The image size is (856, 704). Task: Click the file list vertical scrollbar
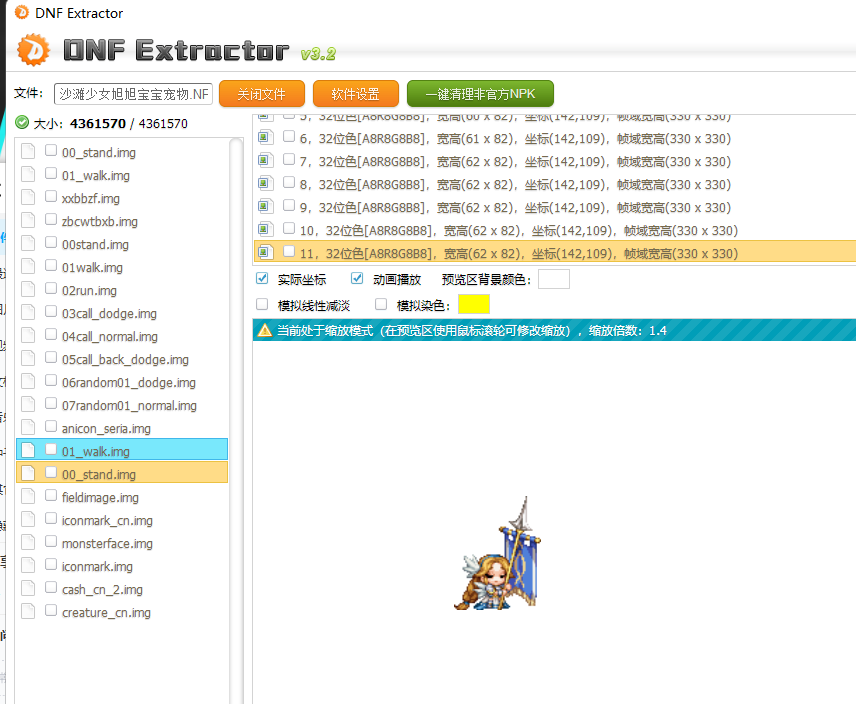click(x=236, y=420)
